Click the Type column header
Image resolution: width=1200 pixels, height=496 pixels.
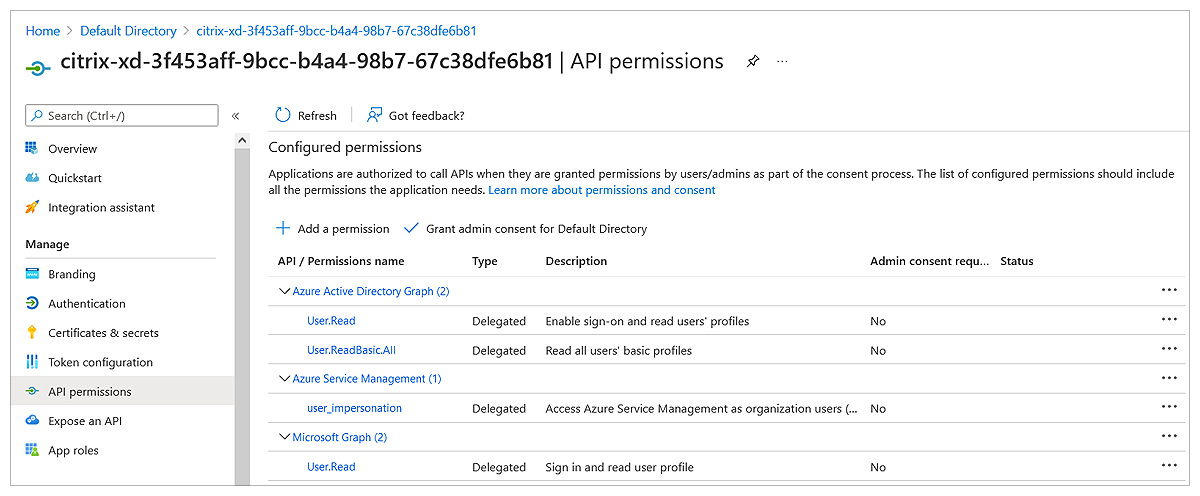pos(485,261)
